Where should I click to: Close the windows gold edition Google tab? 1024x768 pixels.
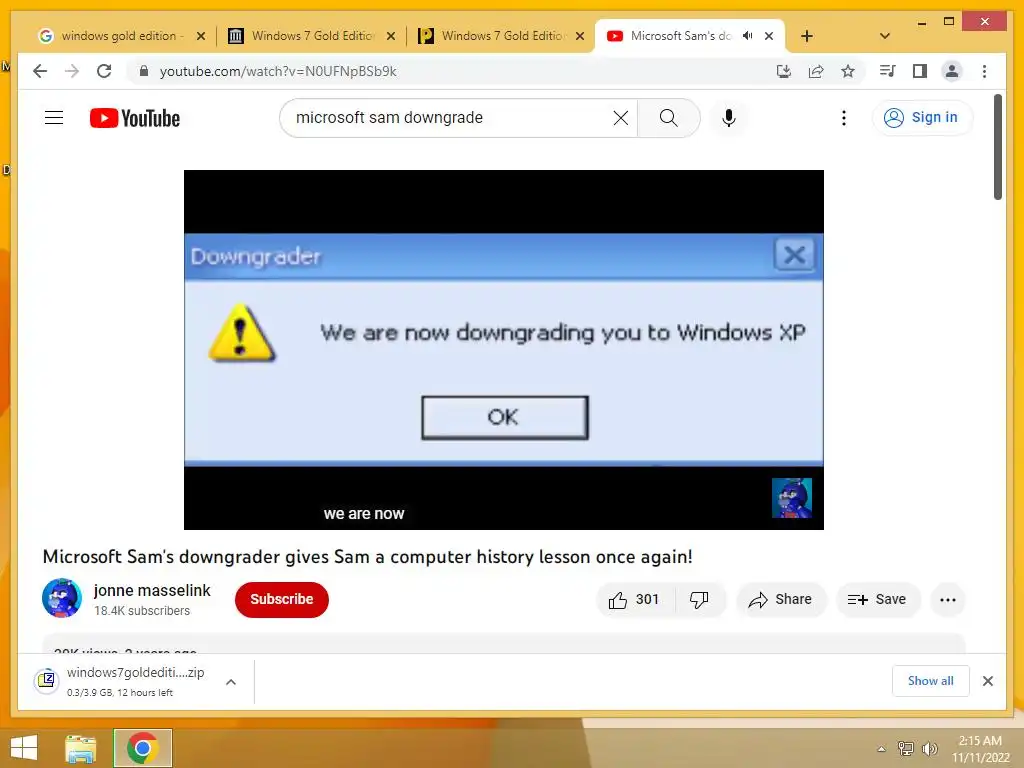[200, 36]
